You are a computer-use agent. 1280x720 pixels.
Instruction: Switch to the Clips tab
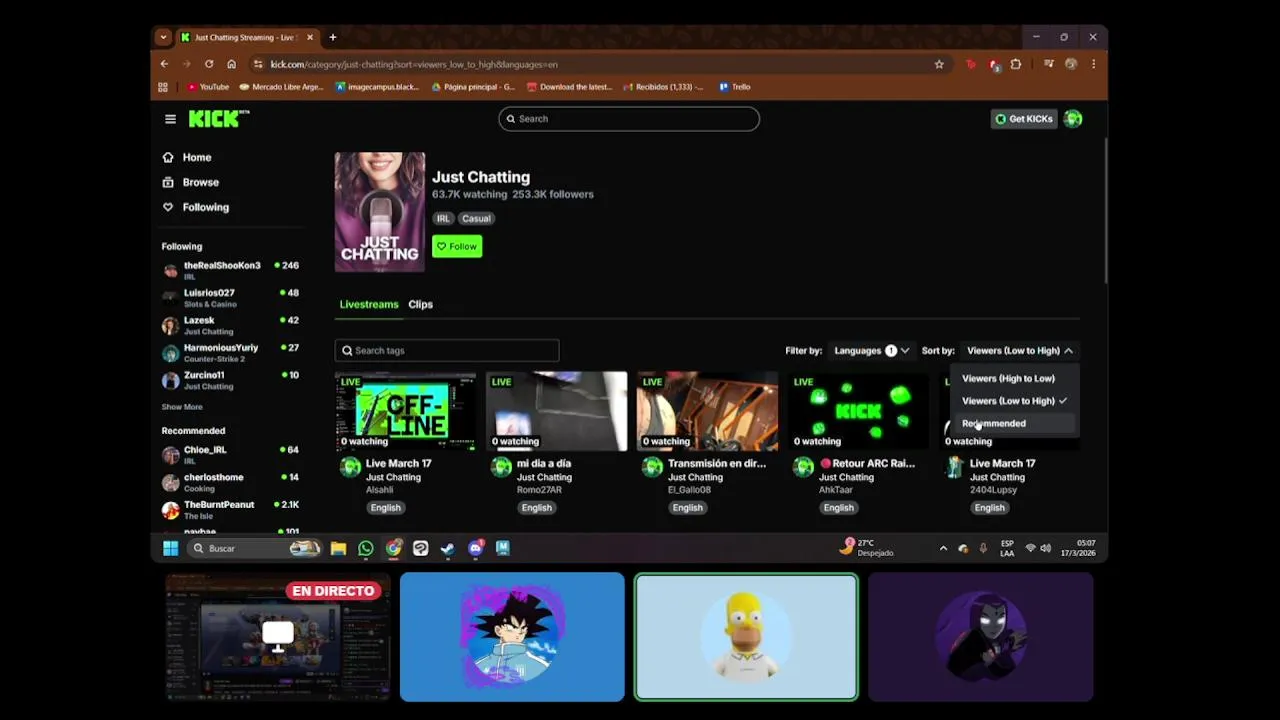pyautogui.click(x=420, y=304)
